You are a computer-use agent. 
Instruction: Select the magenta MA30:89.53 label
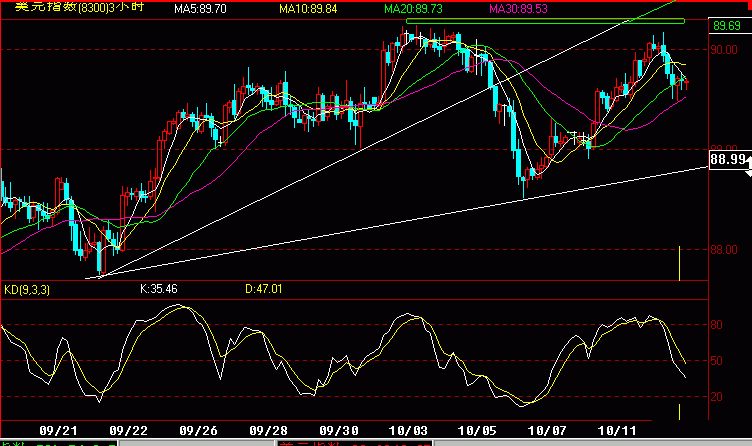pyautogui.click(x=518, y=9)
